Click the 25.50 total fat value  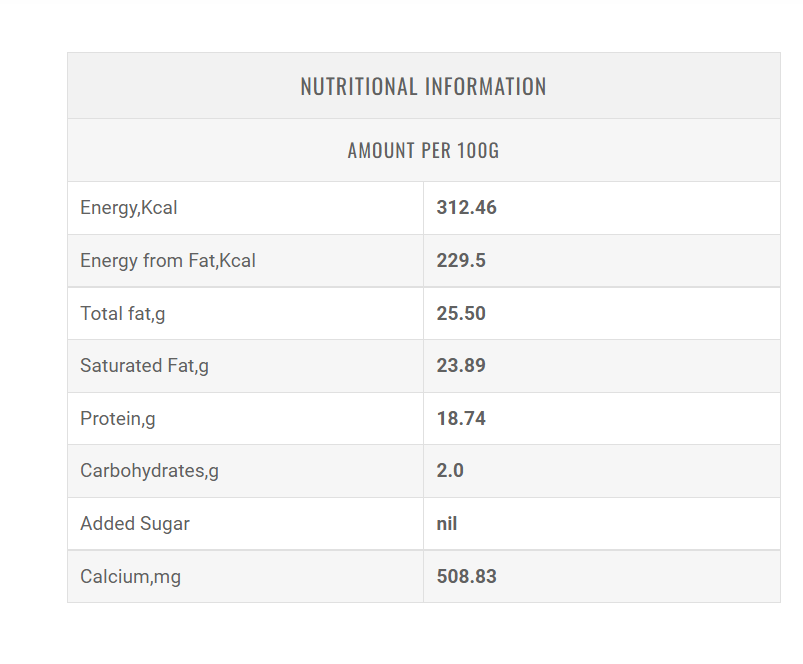pos(461,313)
